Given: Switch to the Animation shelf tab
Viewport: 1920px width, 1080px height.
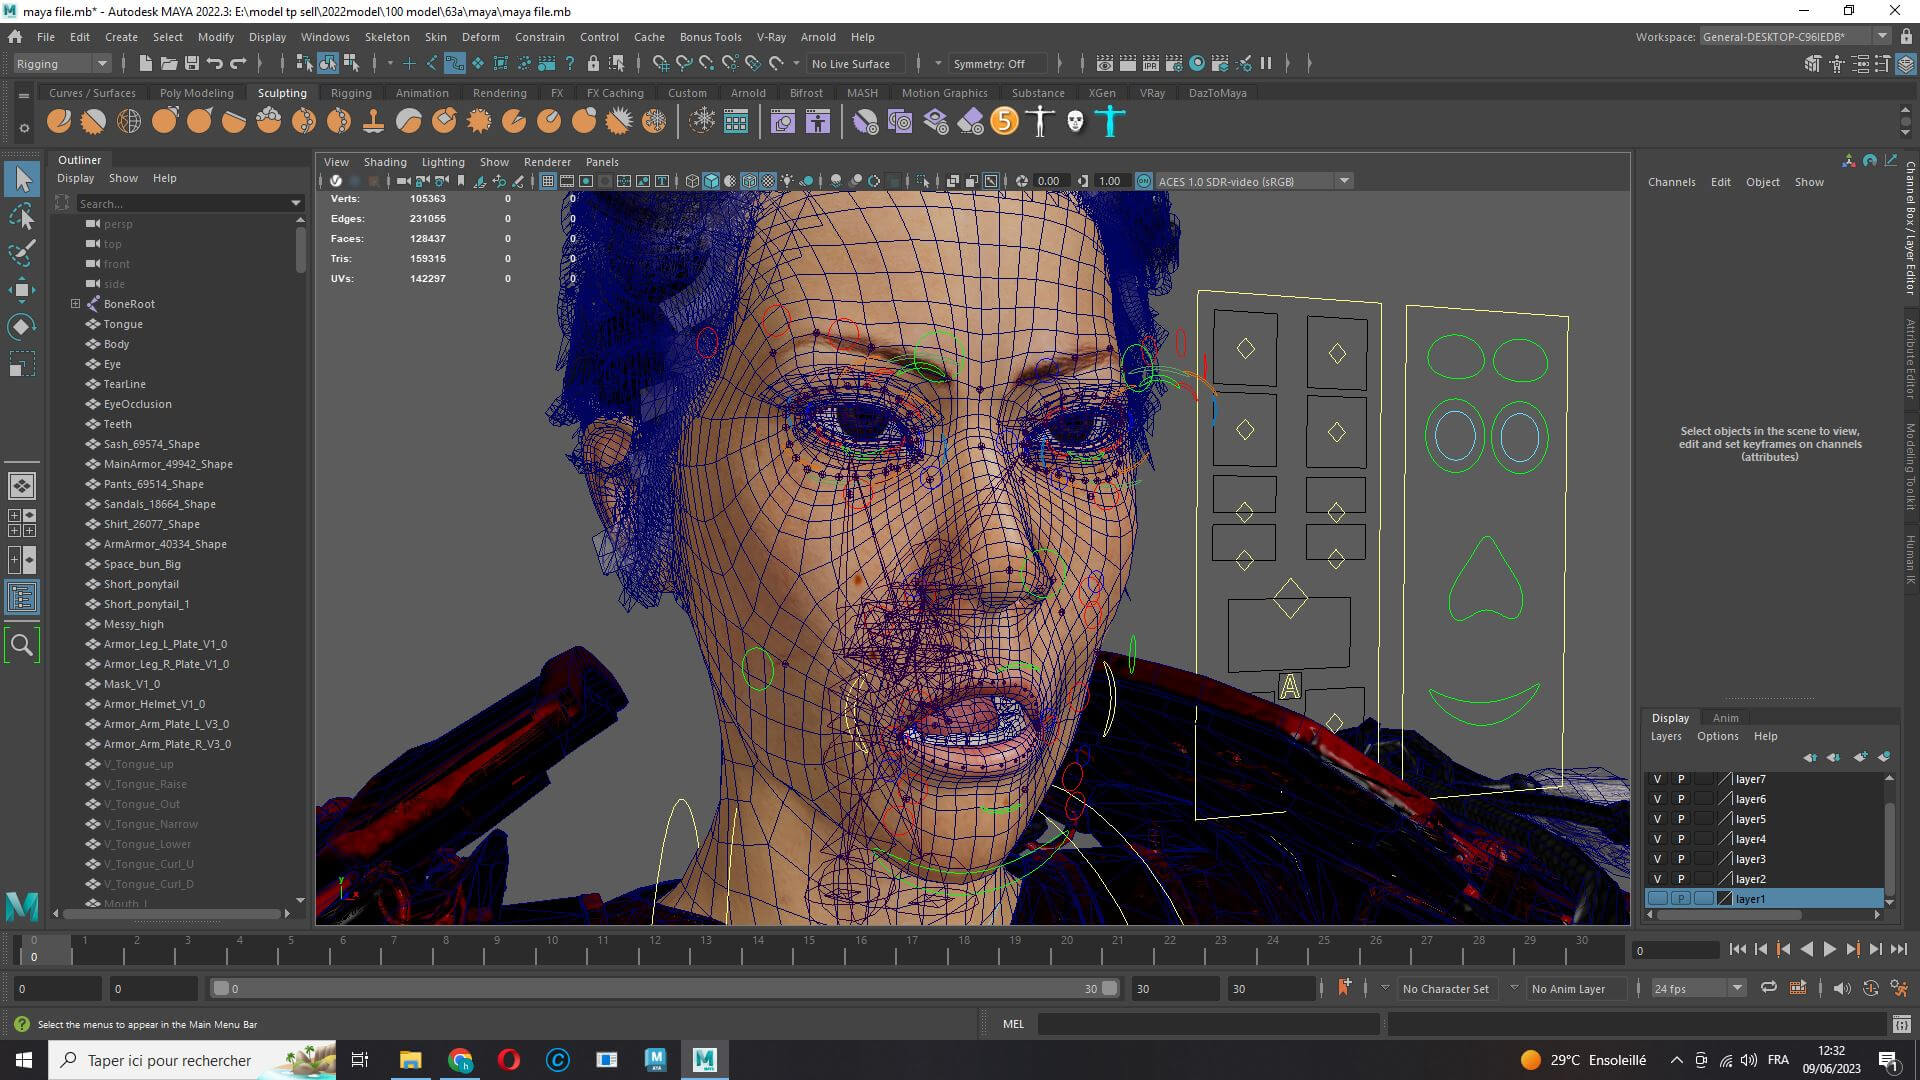Looking at the screenshot, I should tap(421, 93).
